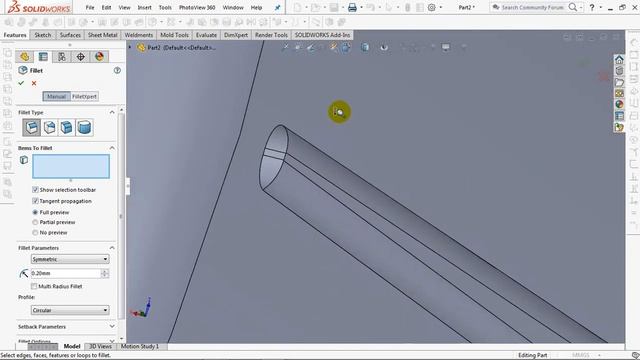This screenshot has height=360, width=640.
Task: Toggle Show selection toolbar checkbox
Action: (x=35, y=190)
